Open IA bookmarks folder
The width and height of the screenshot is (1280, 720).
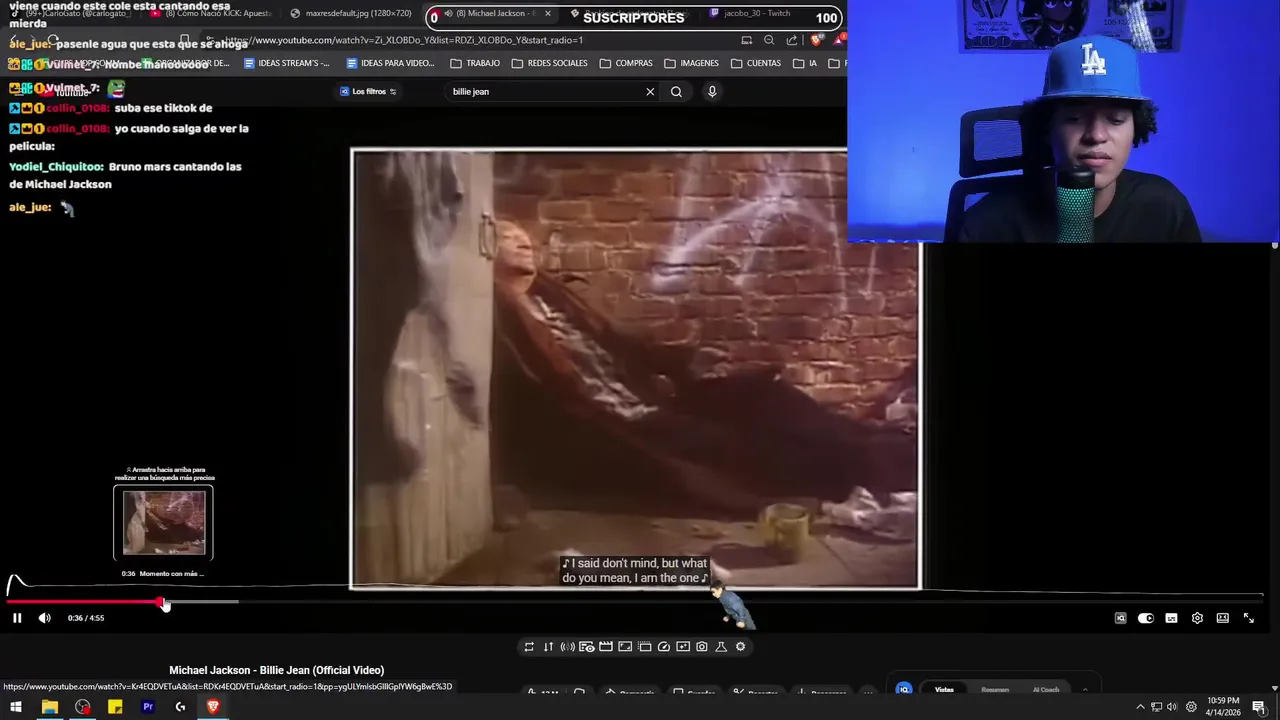(x=805, y=63)
